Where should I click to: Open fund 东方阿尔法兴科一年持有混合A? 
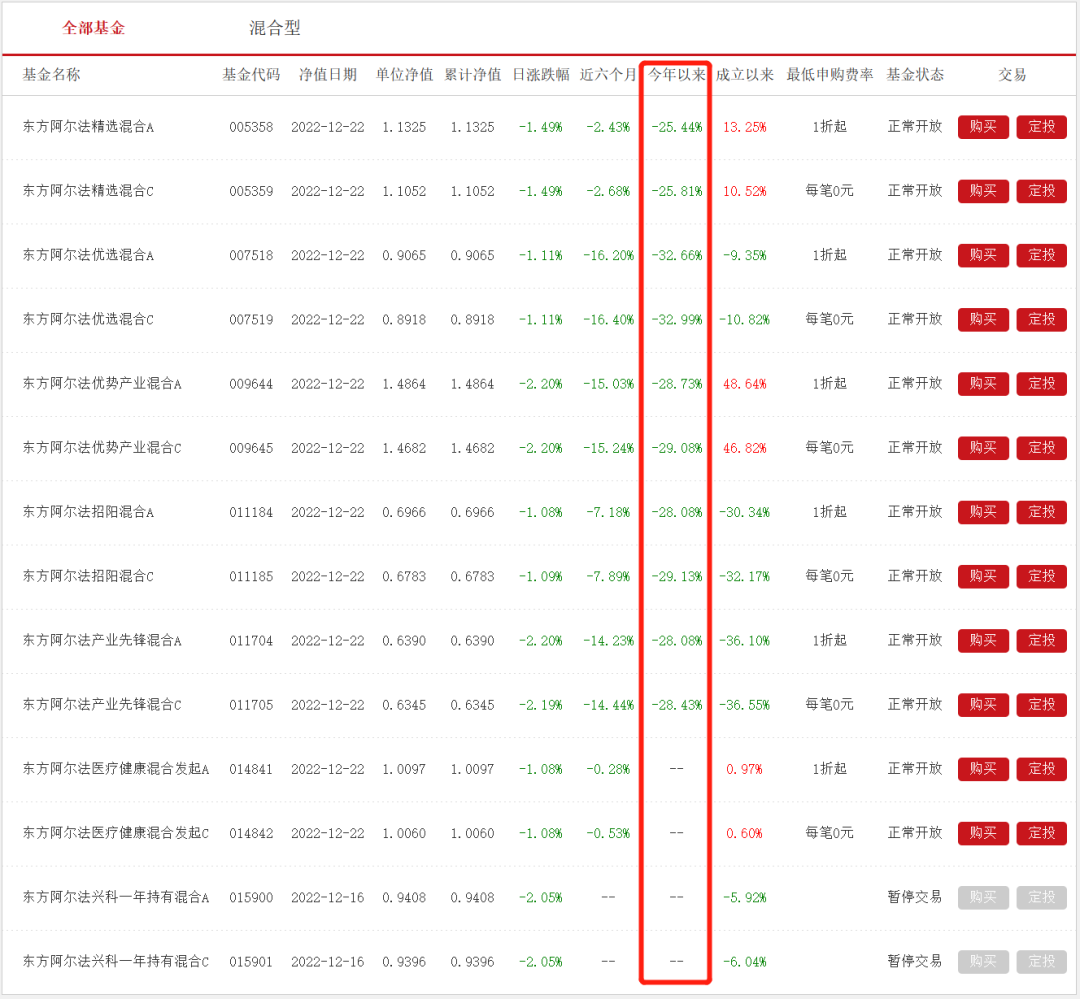(x=116, y=897)
